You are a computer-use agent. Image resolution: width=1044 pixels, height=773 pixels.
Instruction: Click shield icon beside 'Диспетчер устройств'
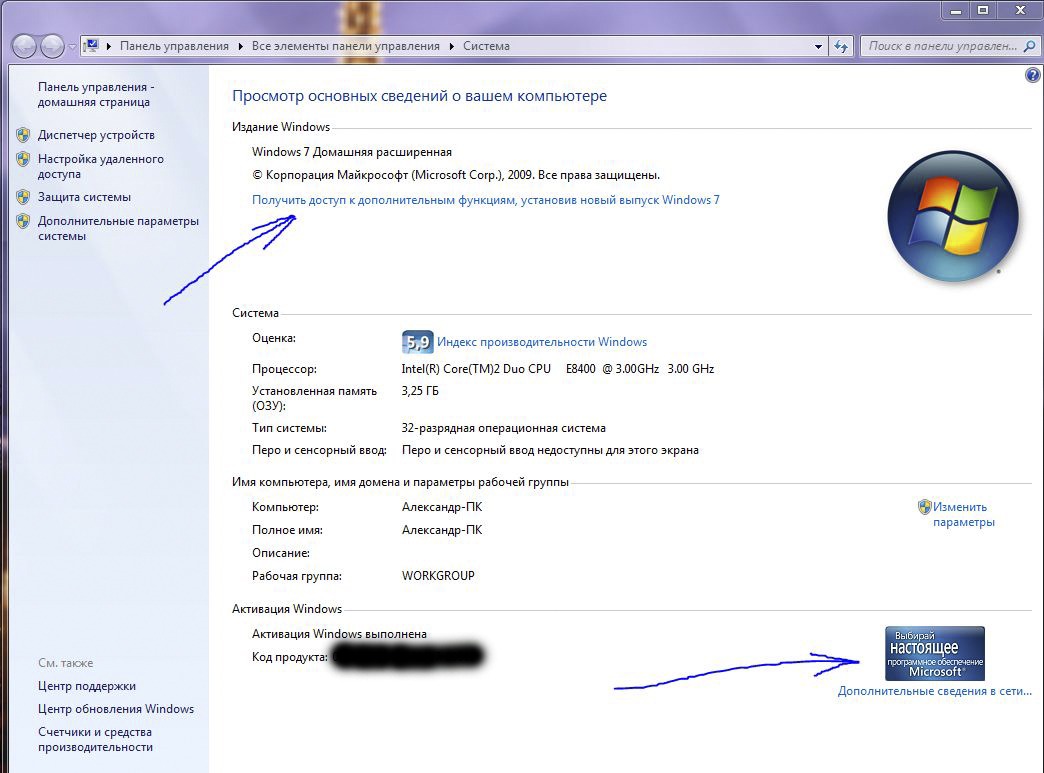tap(23, 135)
